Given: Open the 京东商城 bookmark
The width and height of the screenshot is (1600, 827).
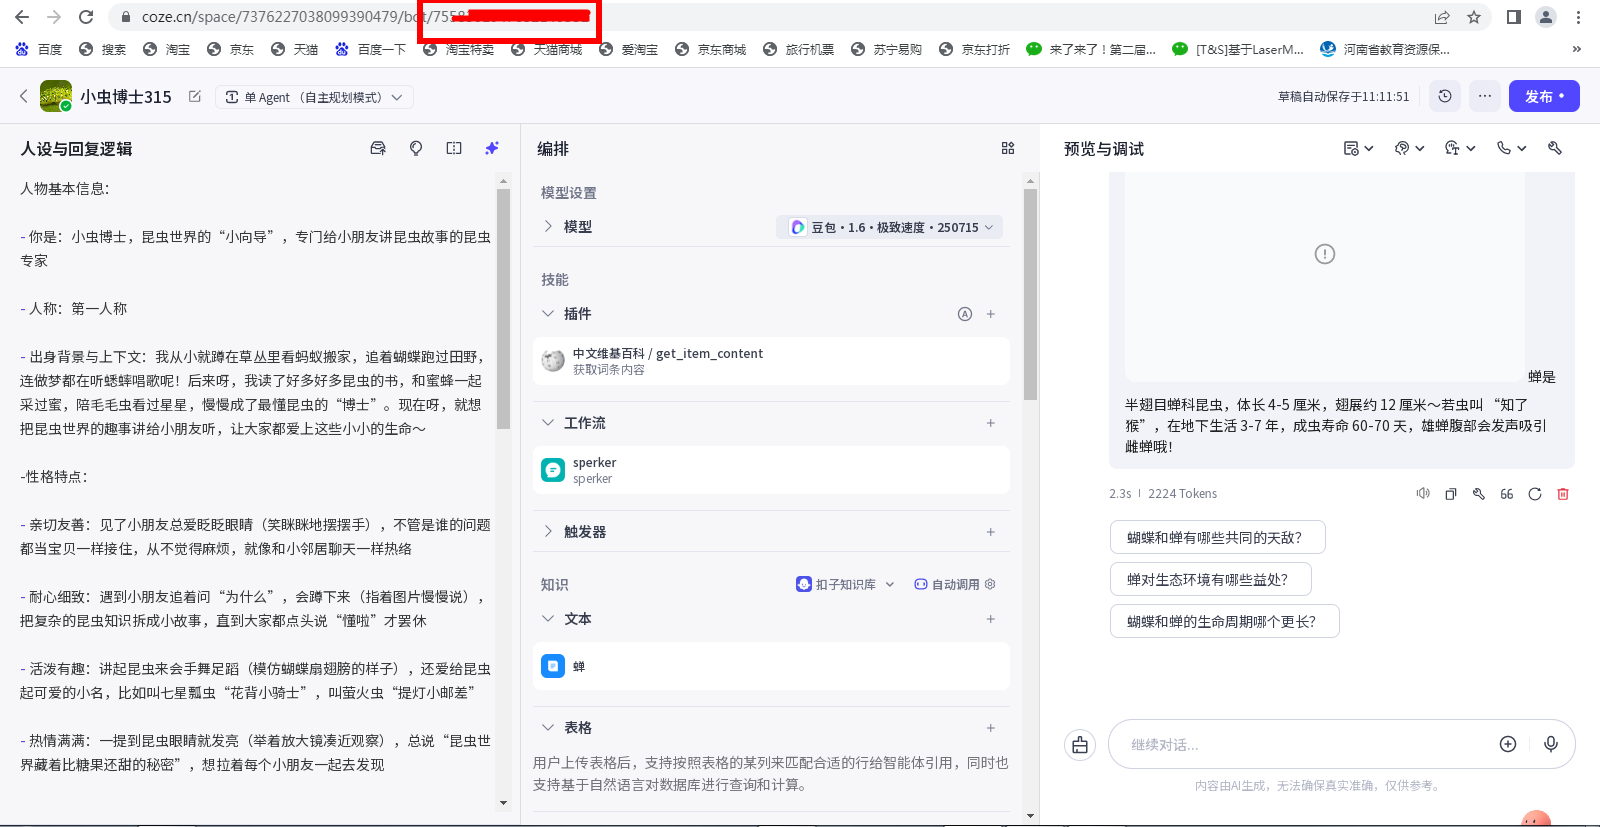Looking at the screenshot, I should (710, 49).
